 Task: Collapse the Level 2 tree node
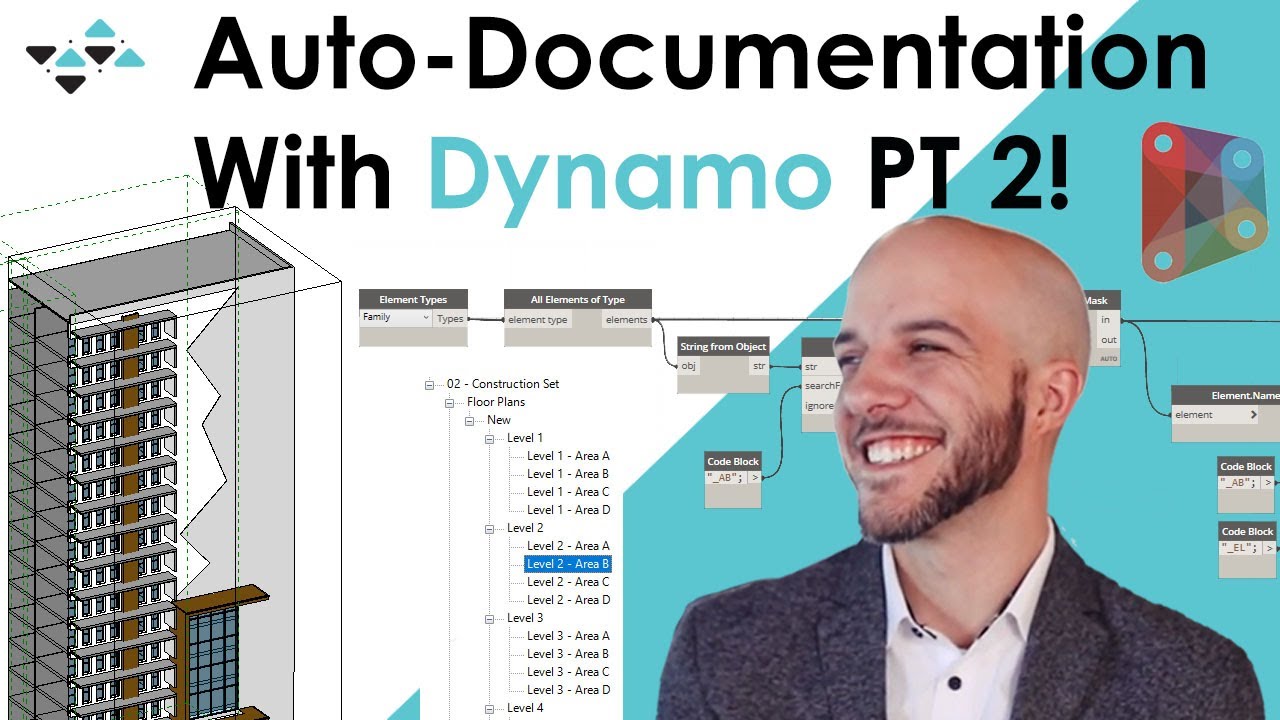point(491,528)
